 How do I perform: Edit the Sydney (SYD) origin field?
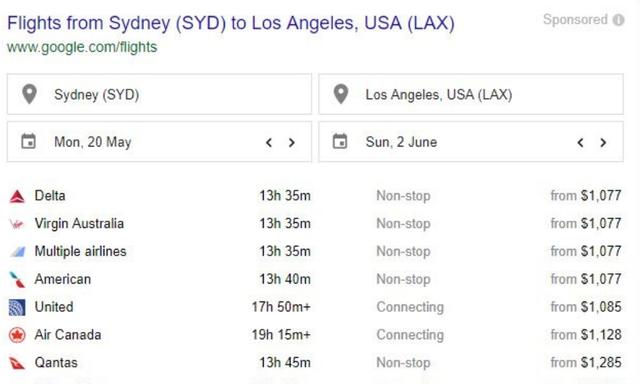point(159,94)
